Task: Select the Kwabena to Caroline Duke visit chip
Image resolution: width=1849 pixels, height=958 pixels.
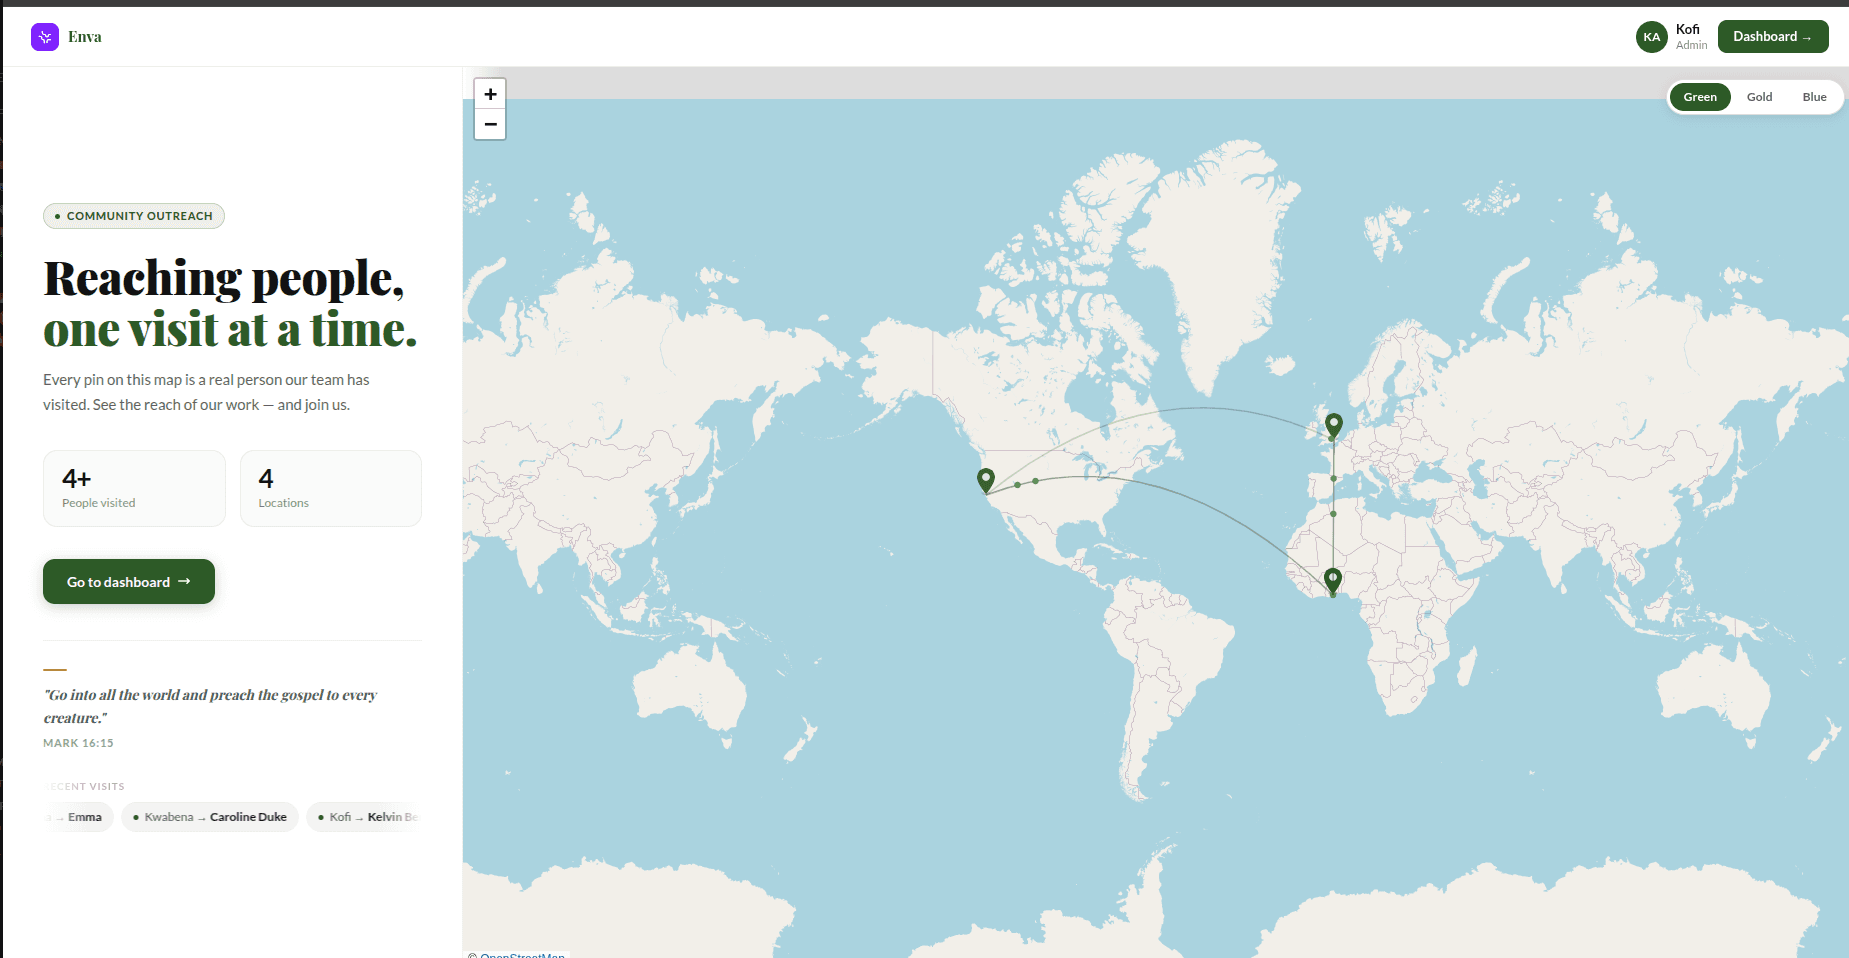Action: 209,817
